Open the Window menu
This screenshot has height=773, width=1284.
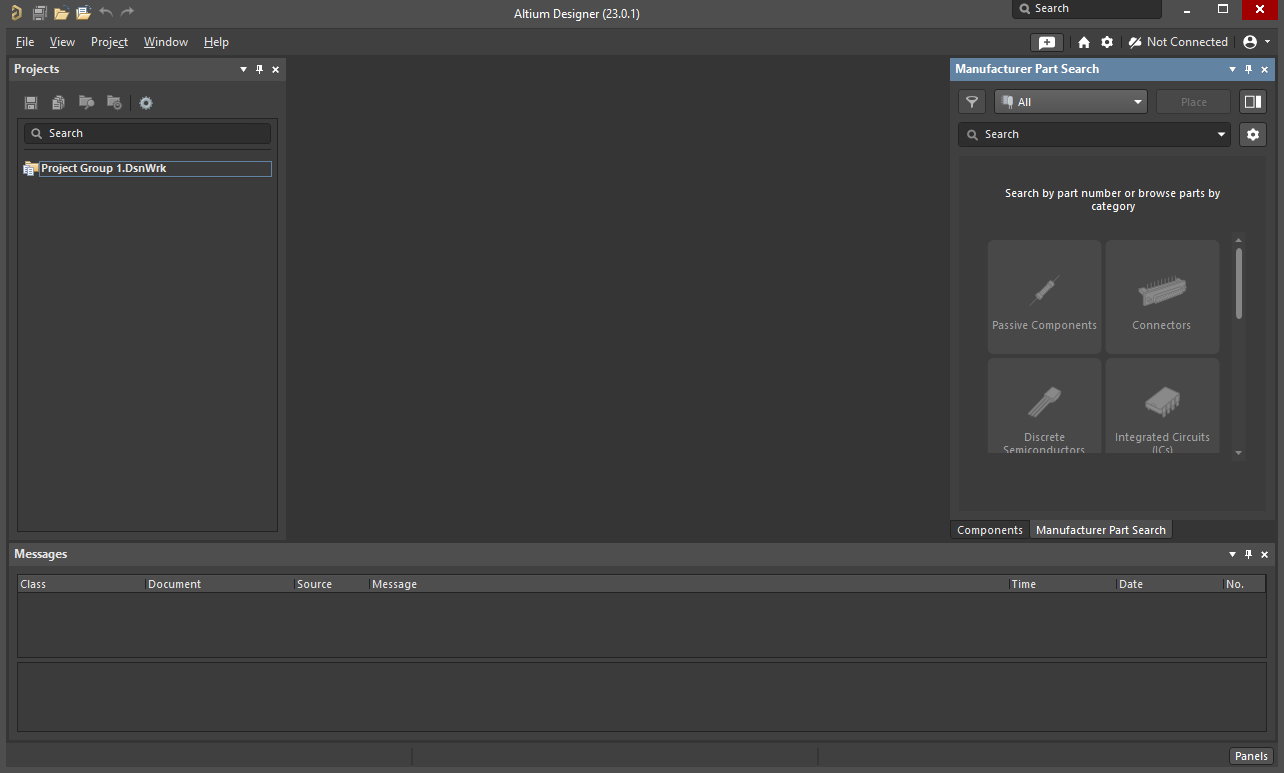point(166,42)
